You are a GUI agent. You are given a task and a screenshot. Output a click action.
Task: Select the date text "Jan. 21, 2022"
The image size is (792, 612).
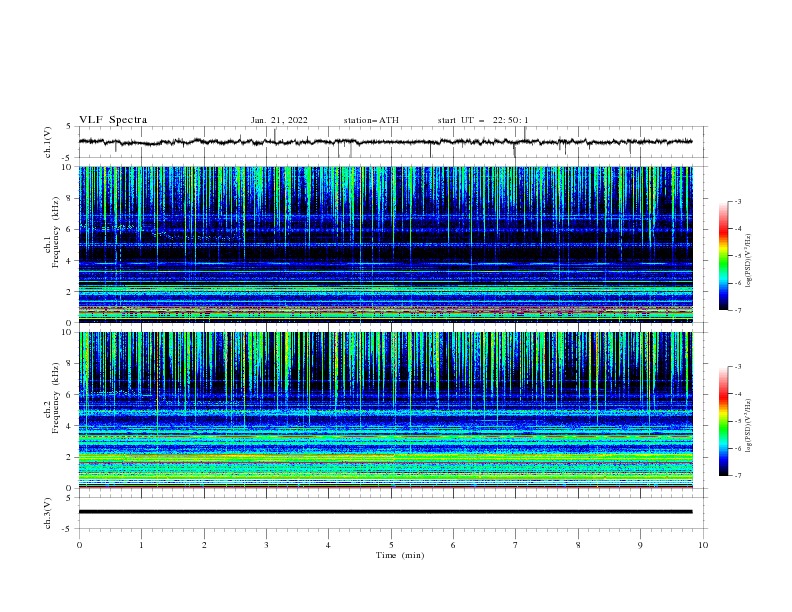(x=279, y=120)
